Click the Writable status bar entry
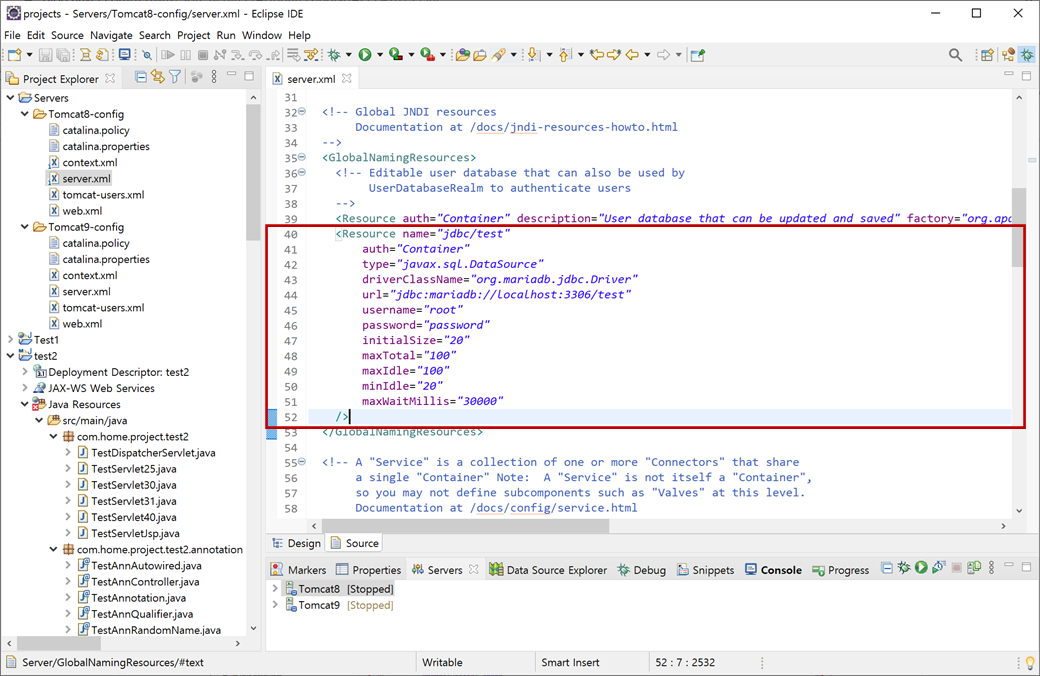 coord(442,662)
